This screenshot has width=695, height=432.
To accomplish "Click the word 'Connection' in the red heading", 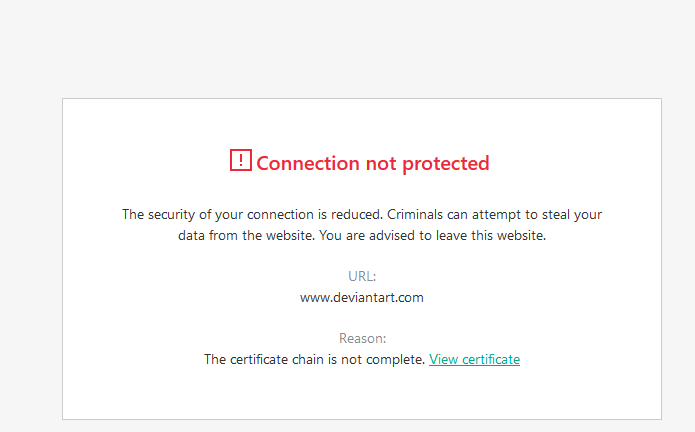I will (x=306, y=163).
